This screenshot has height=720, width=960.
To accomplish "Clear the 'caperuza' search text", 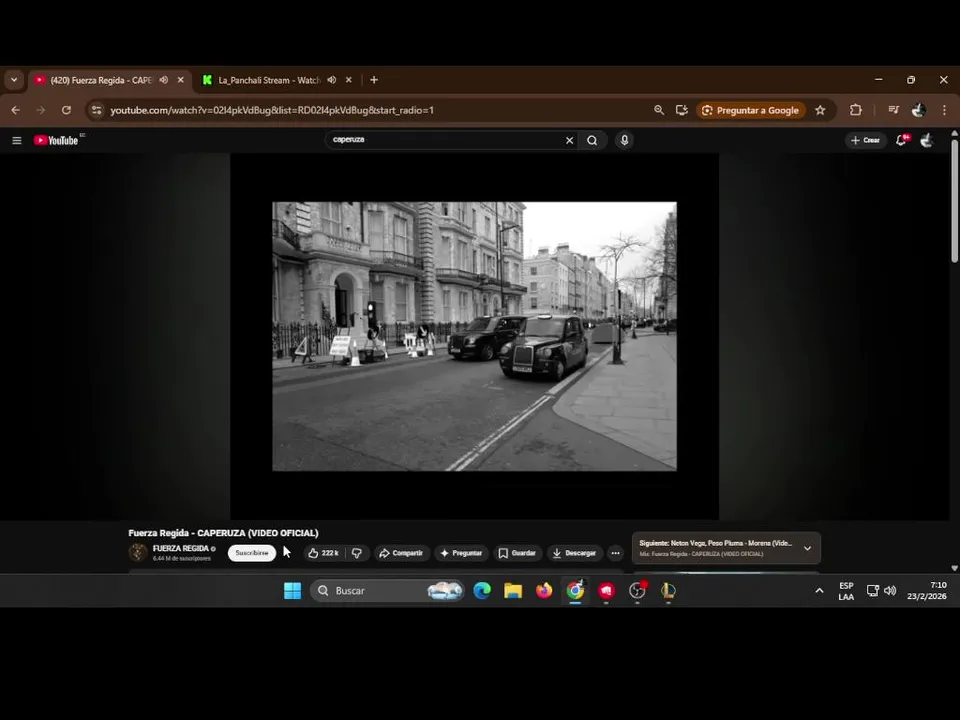I will [569, 140].
